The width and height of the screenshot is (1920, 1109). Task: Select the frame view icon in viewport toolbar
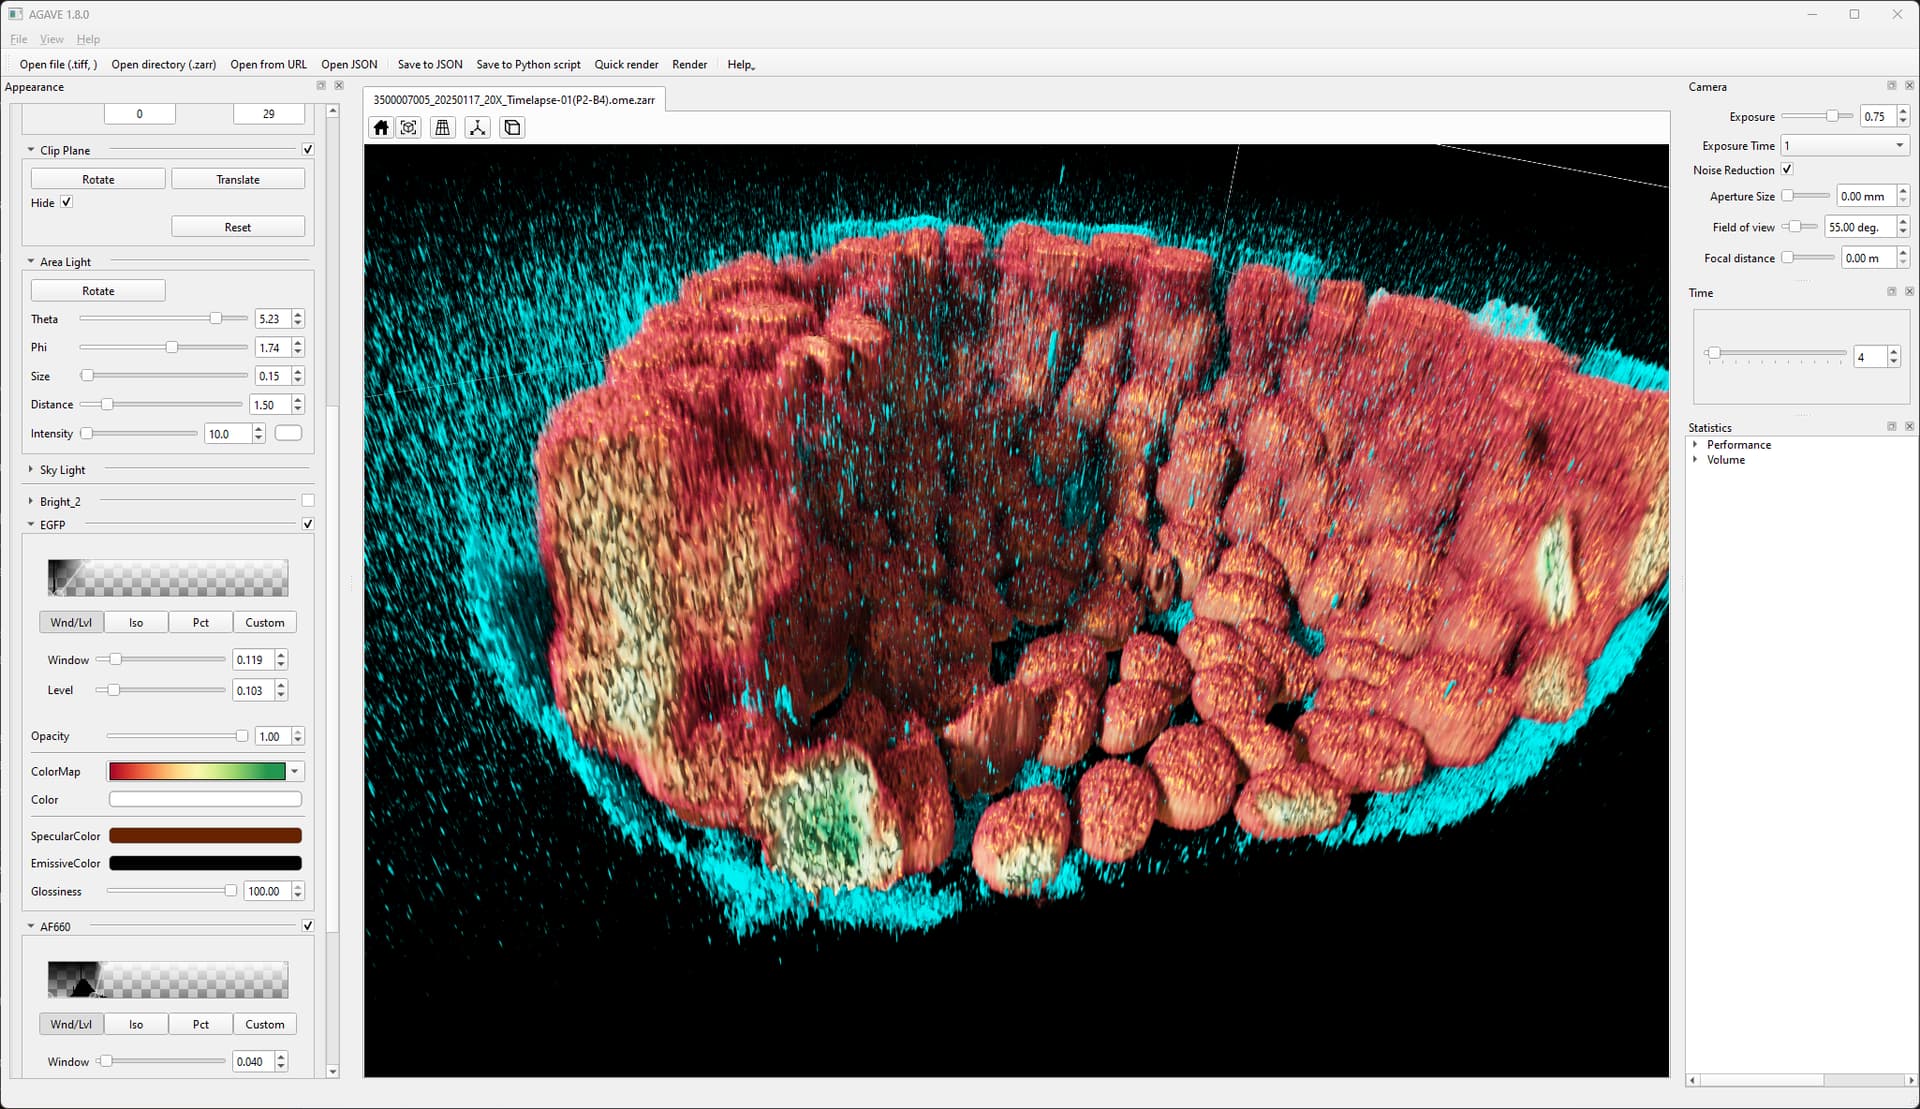pos(409,127)
